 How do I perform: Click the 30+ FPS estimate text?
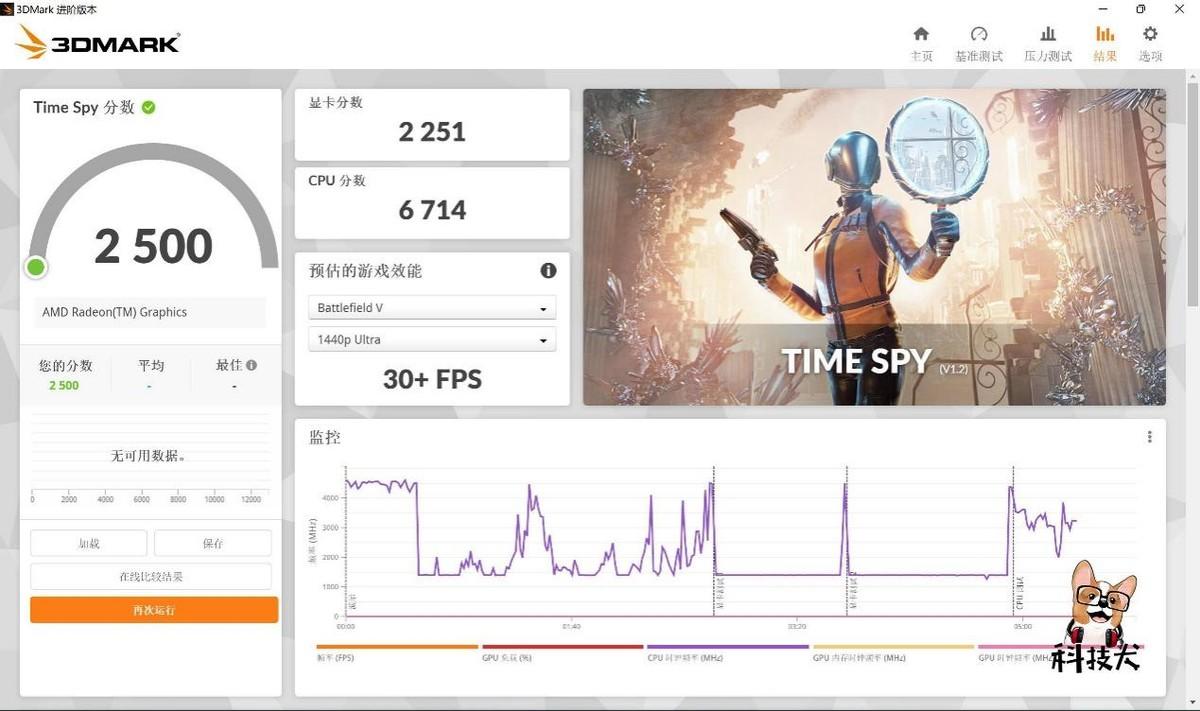432,380
